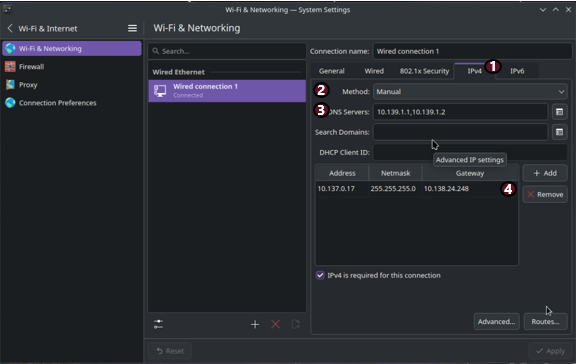Close the System Settings window

568,10
